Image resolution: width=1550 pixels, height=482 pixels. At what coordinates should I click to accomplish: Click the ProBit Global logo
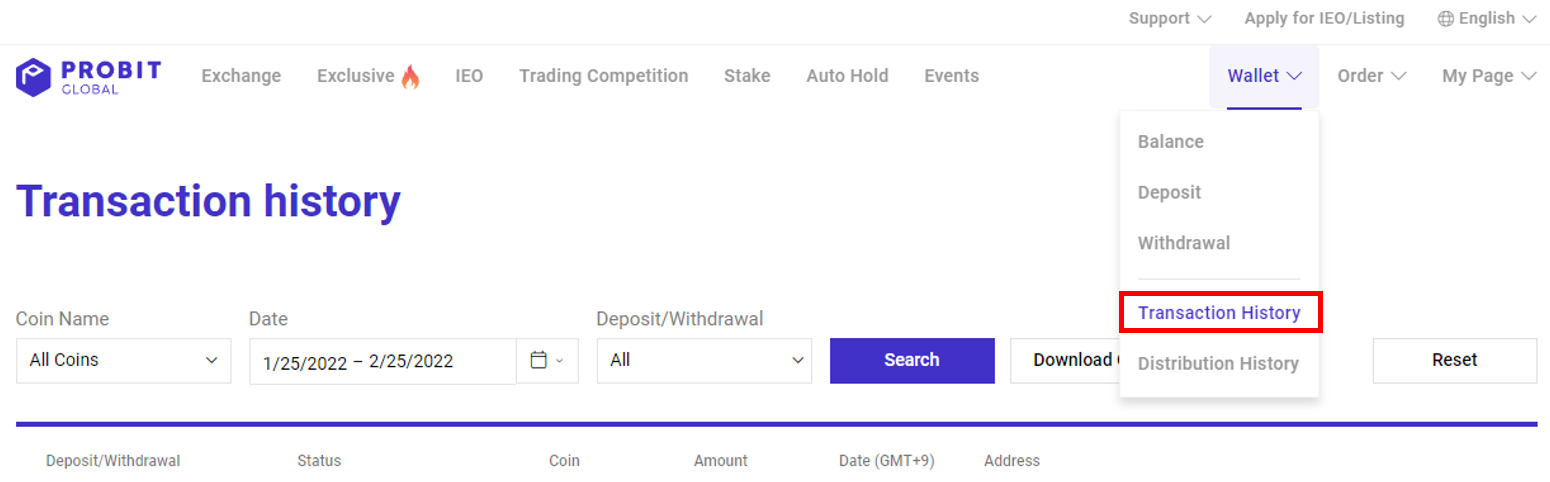(88, 77)
